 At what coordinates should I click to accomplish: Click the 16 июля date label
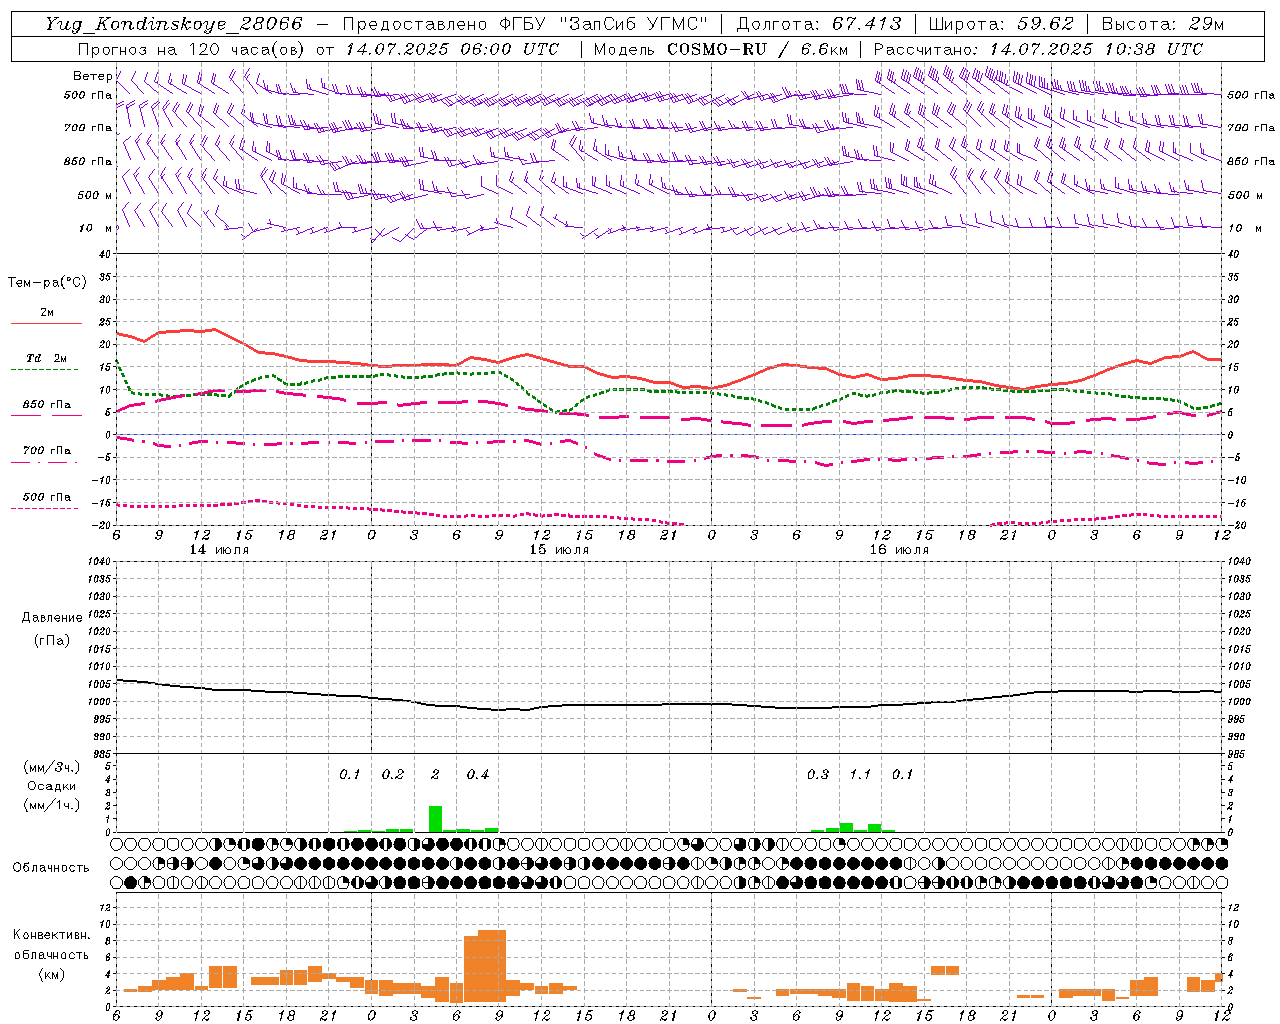pyautogui.click(x=899, y=550)
